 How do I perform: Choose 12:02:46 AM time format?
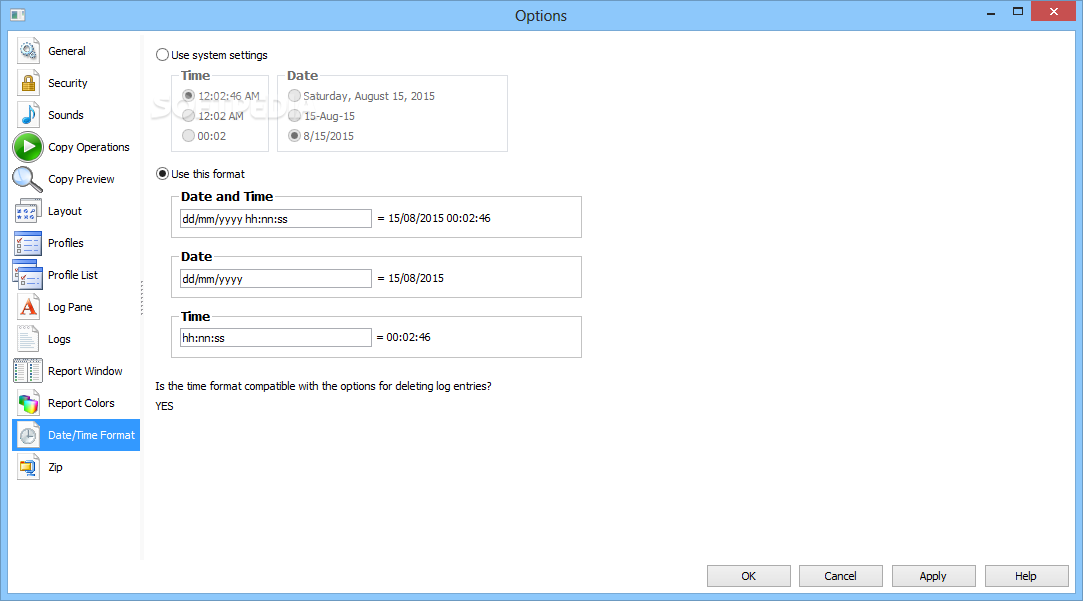click(x=221, y=96)
